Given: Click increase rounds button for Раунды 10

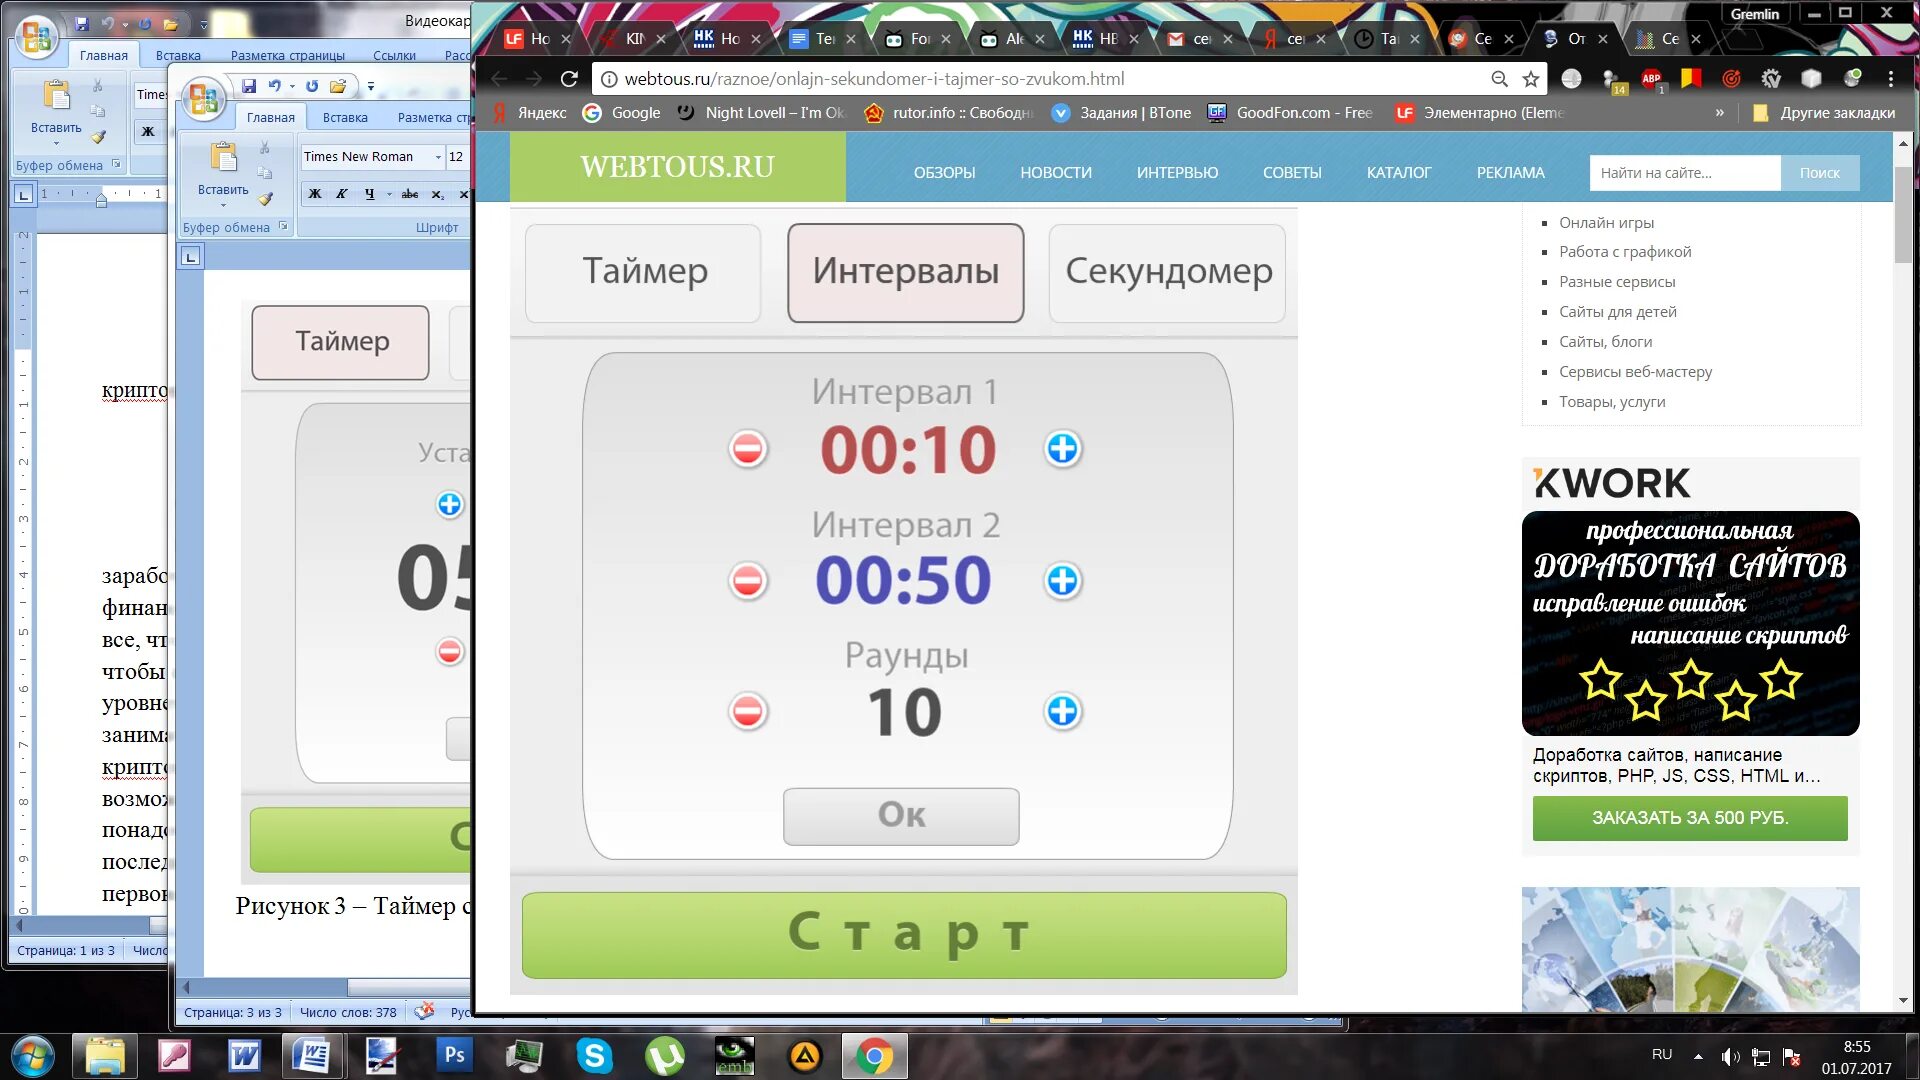Looking at the screenshot, I should 1064,712.
